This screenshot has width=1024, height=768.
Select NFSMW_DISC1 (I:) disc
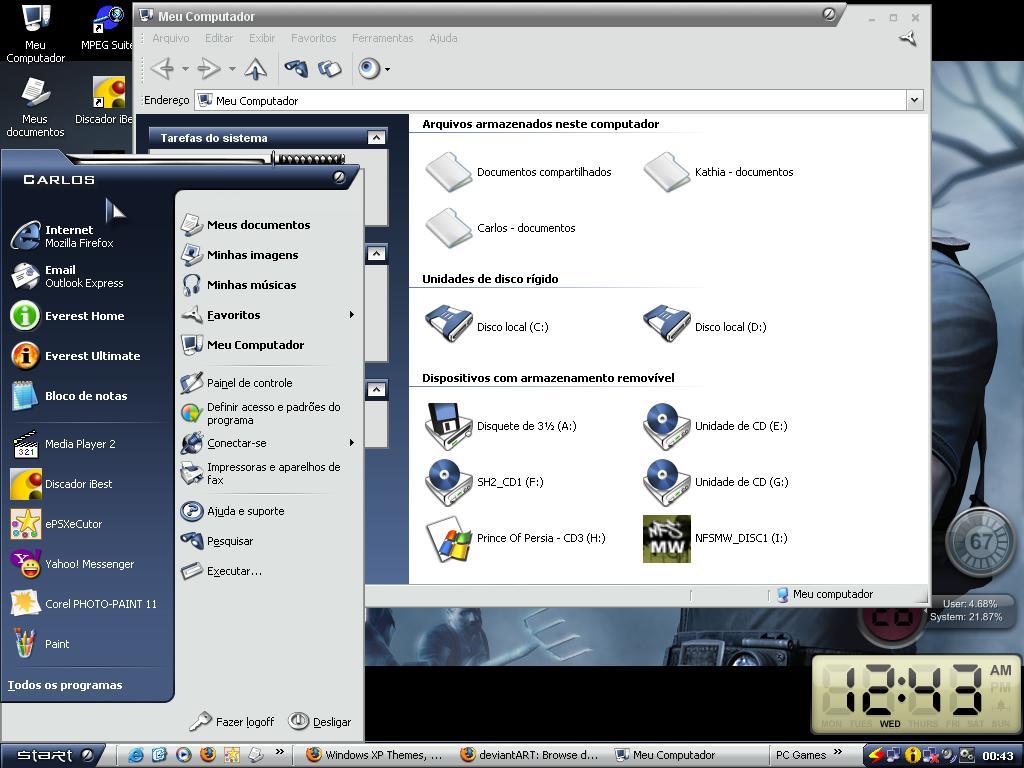[716, 538]
